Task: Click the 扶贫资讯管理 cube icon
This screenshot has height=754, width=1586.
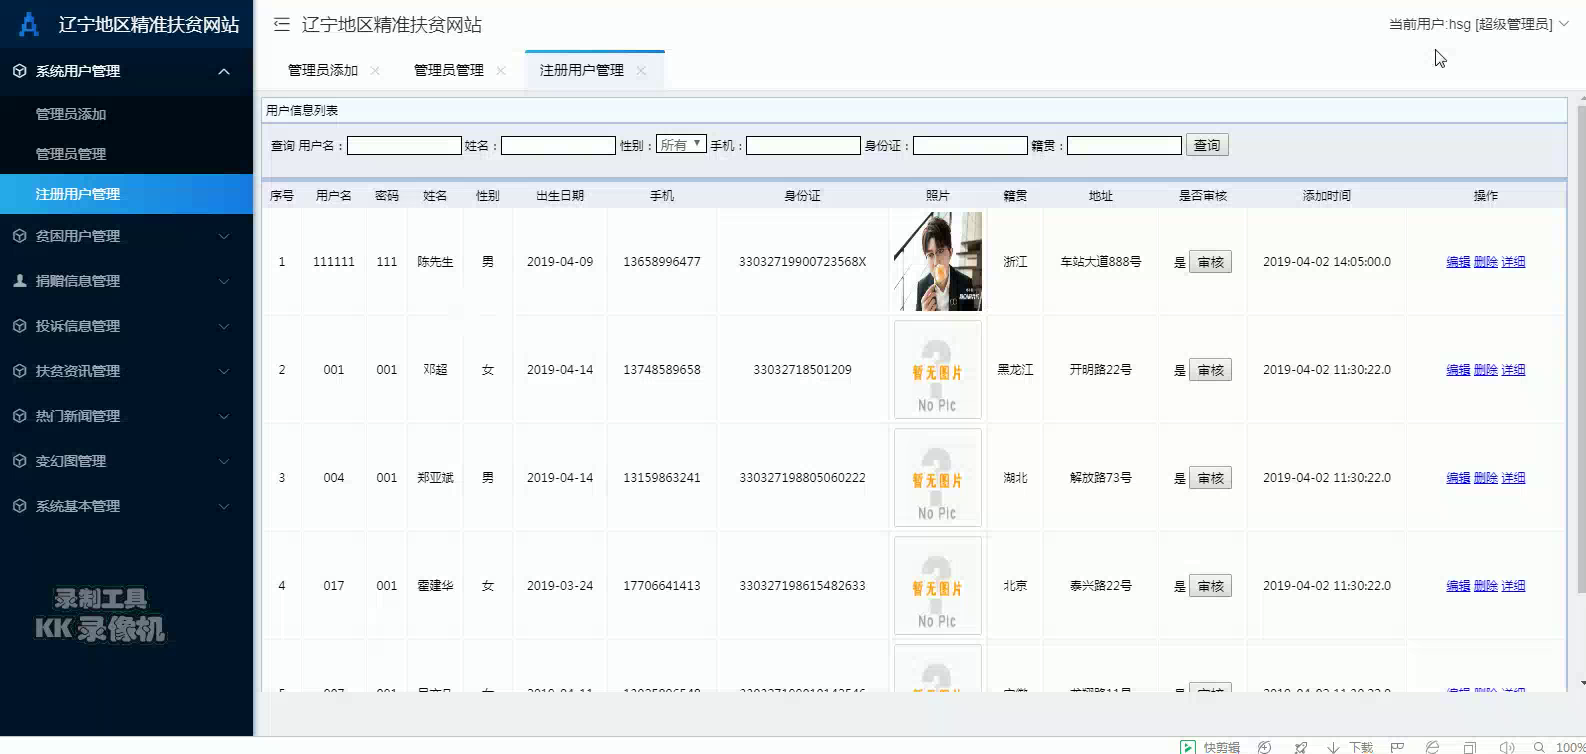Action: (19, 371)
